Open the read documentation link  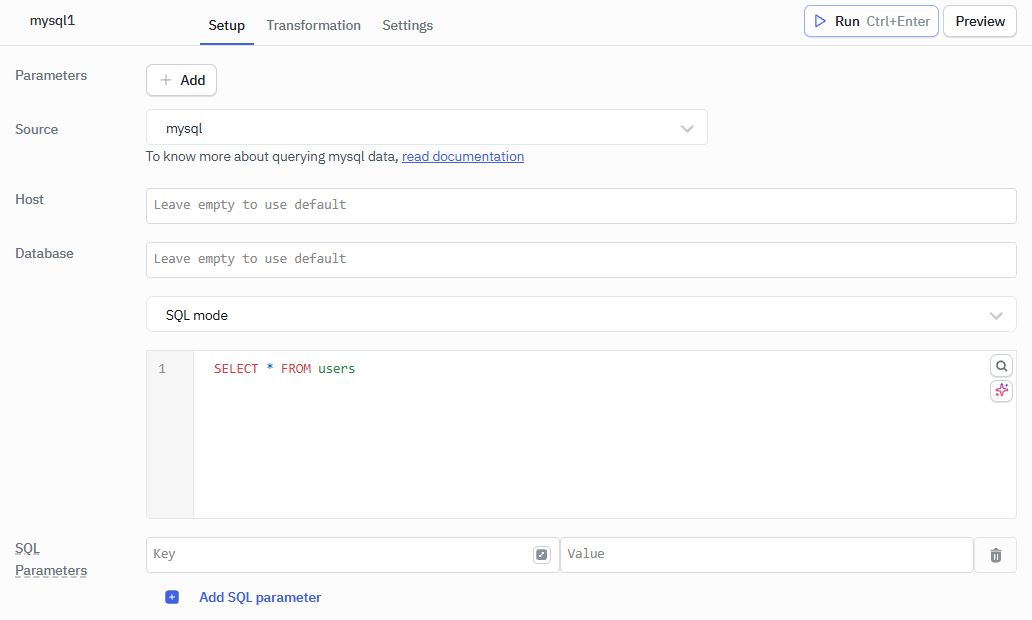pyautogui.click(x=462, y=156)
